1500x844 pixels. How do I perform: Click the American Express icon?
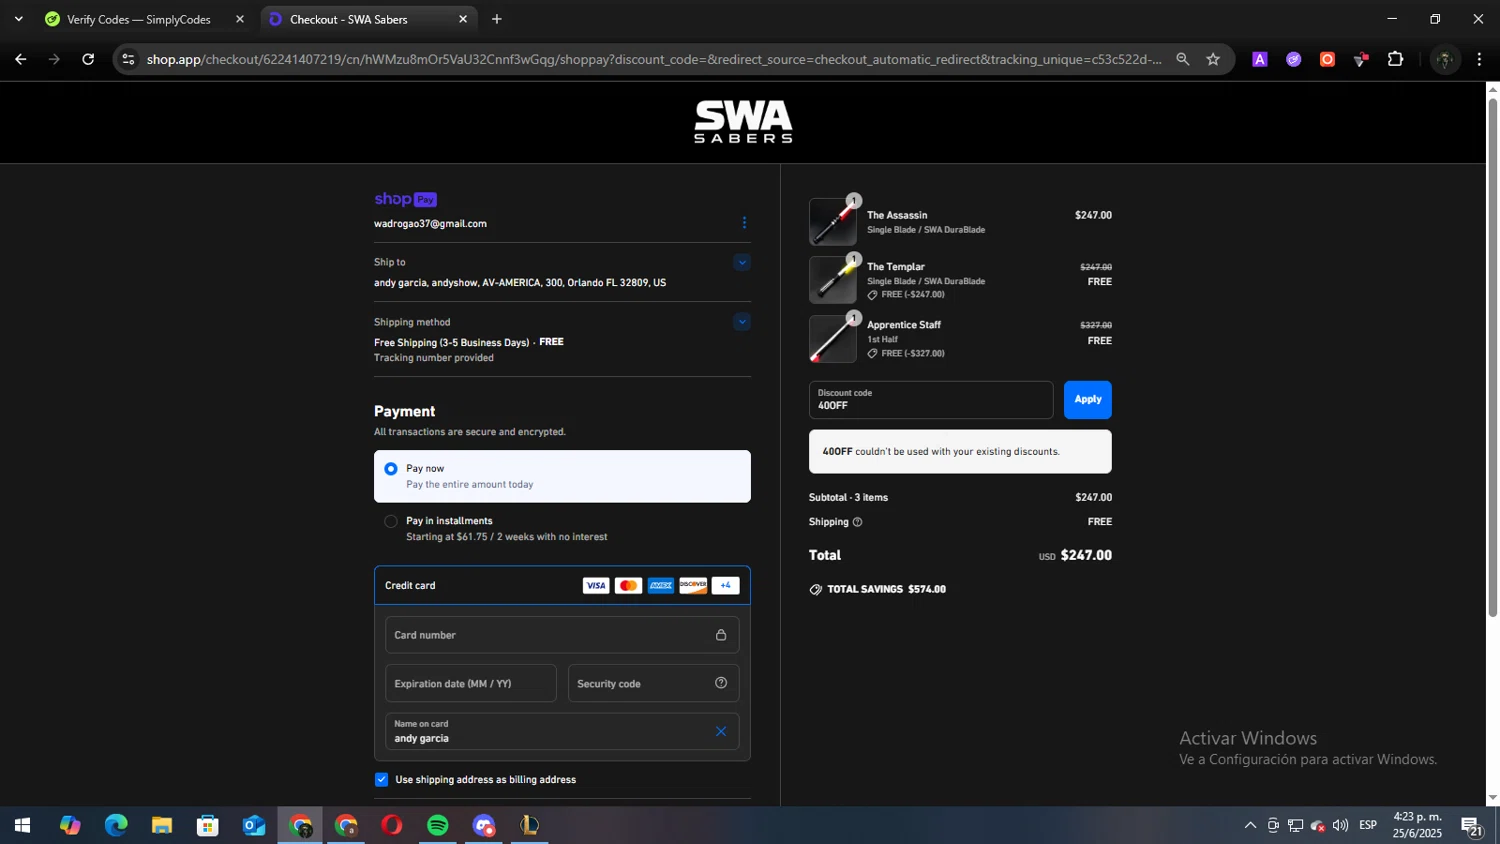click(660, 586)
